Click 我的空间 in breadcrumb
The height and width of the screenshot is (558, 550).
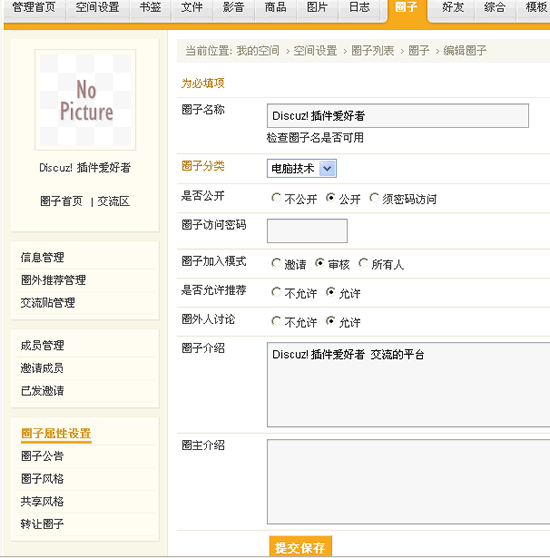258,51
